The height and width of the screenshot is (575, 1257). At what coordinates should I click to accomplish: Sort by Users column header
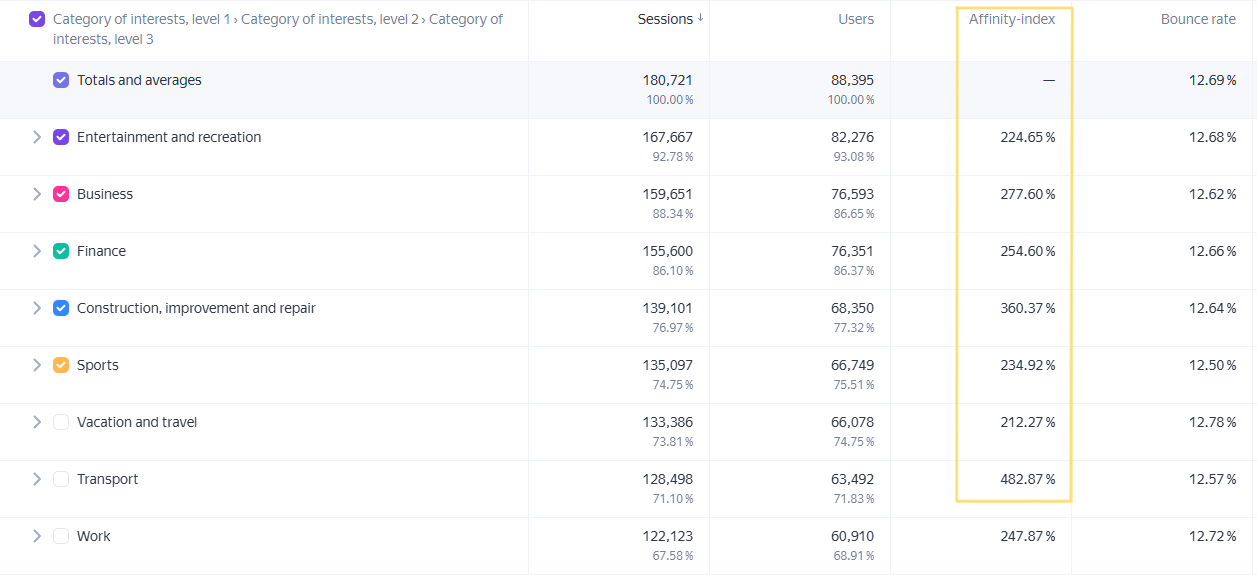click(856, 19)
